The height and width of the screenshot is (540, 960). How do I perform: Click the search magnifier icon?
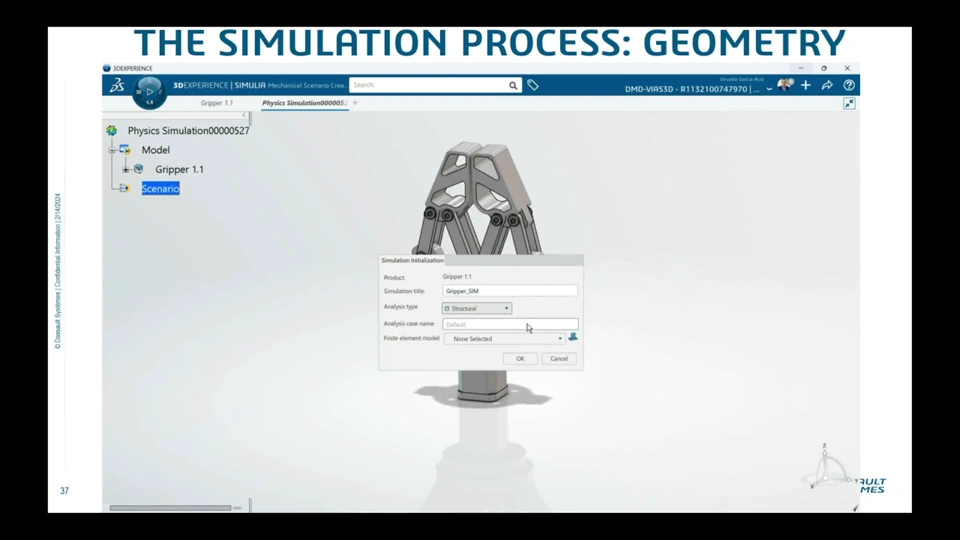[513, 86]
